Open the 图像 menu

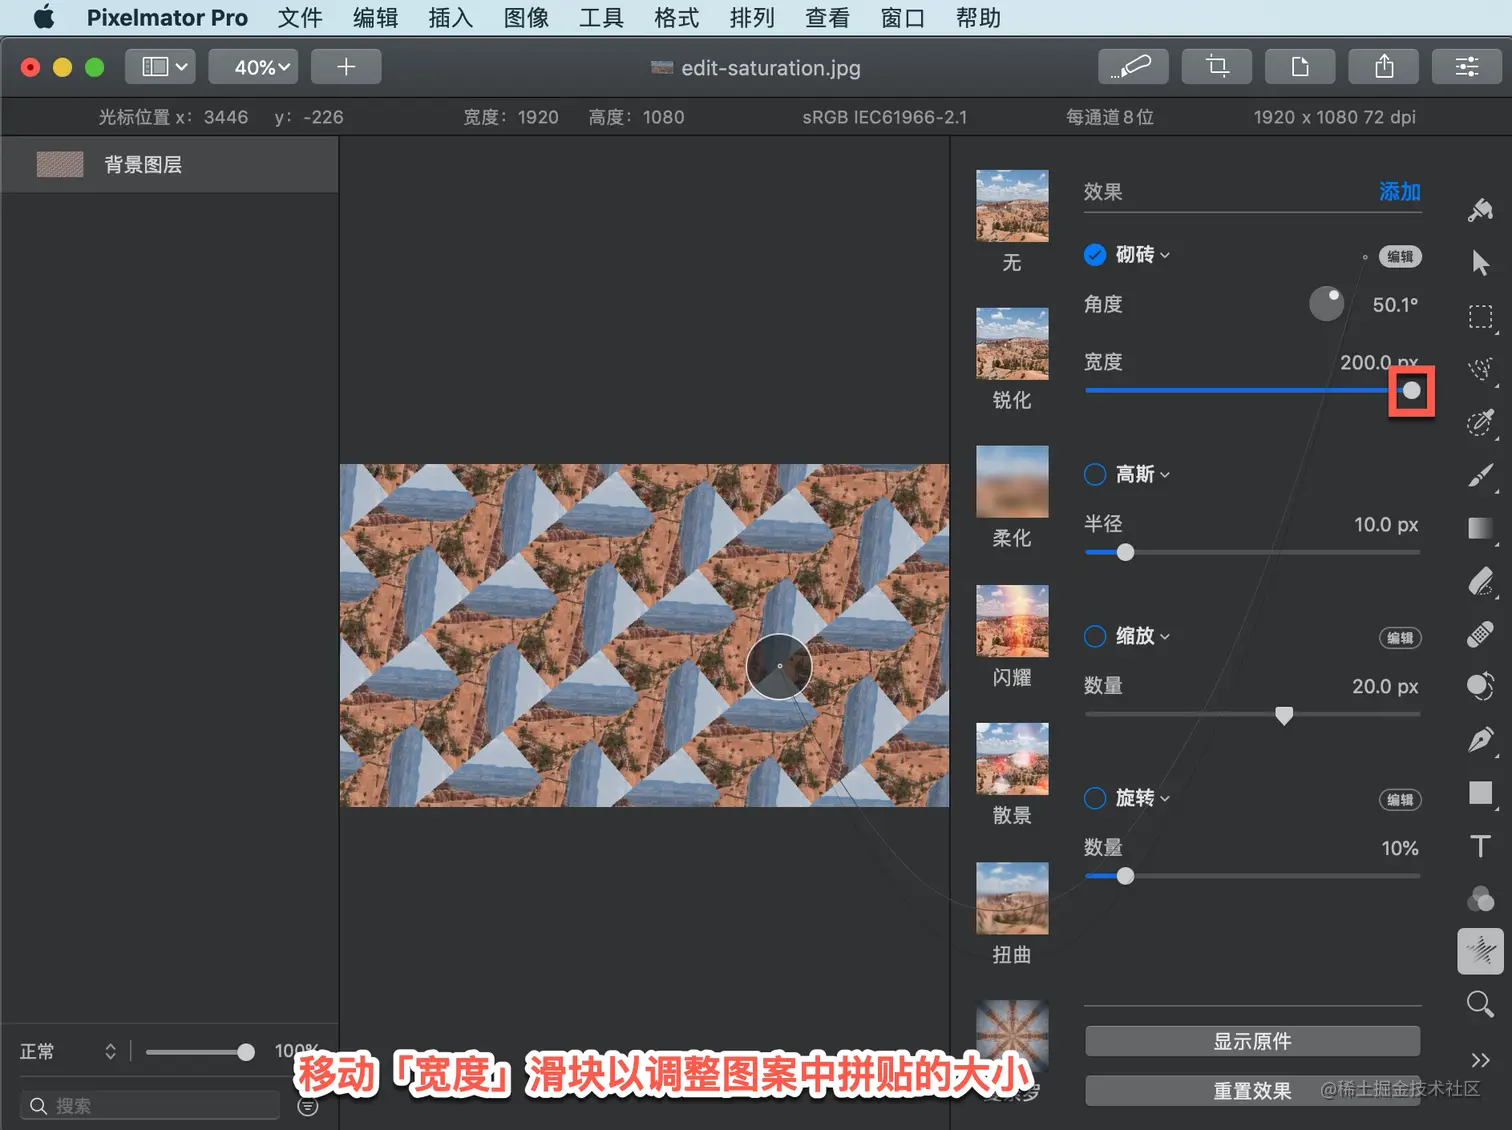click(x=526, y=18)
